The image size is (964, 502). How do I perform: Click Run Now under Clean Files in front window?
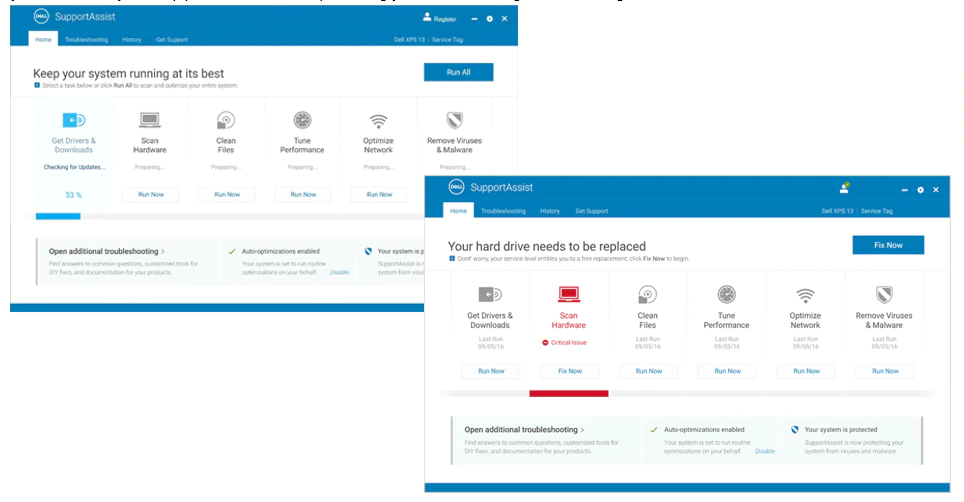[x=649, y=371]
